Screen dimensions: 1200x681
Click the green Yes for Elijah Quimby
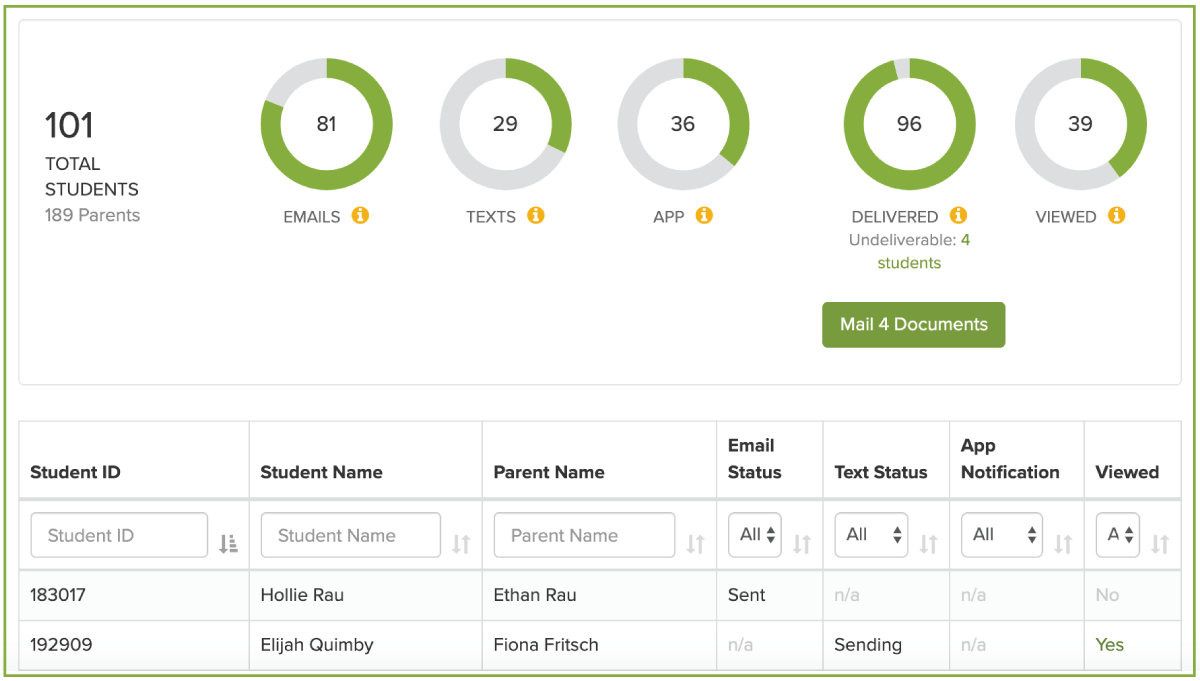[x=1109, y=645]
